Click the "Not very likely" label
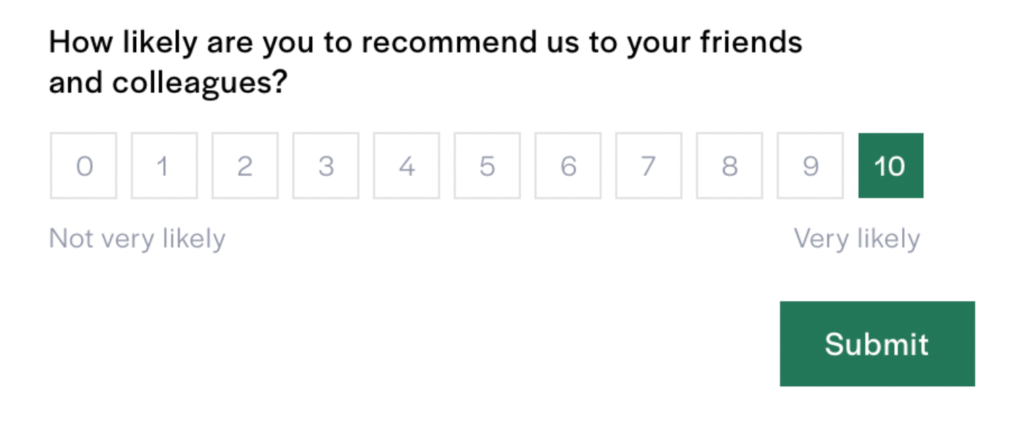Viewport: 1024px width, 438px height. (x=137, y=240)
